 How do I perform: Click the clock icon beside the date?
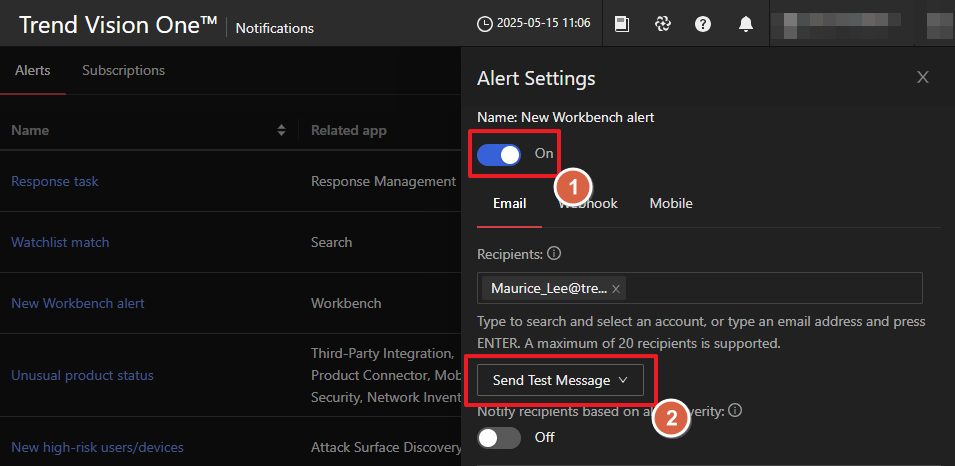click(485, 23)
